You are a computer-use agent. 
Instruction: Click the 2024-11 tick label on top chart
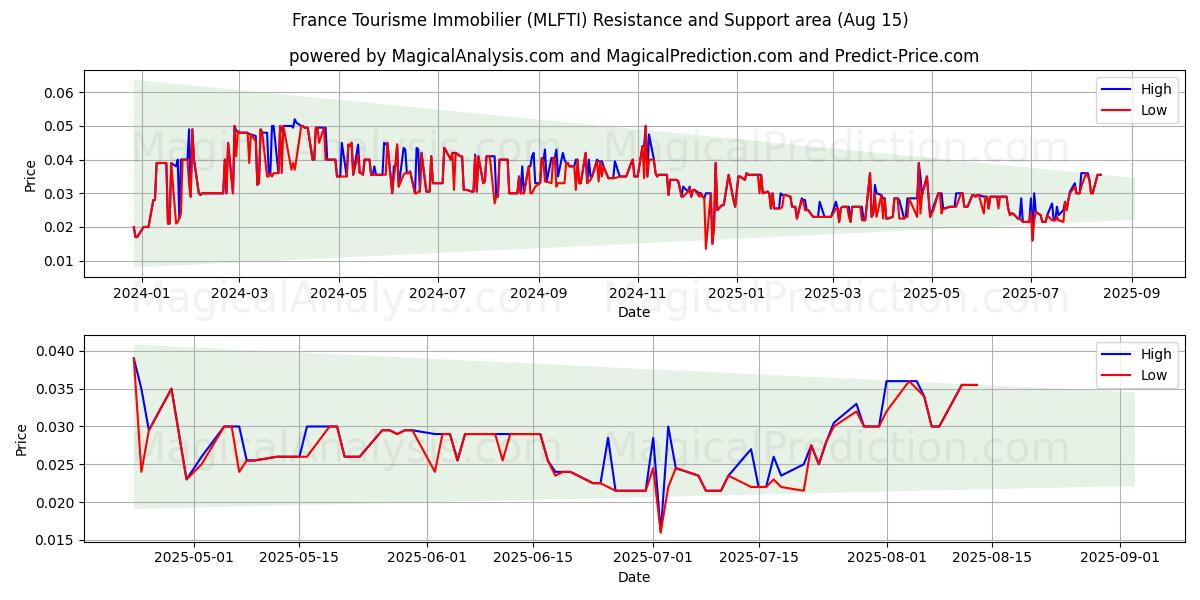tap(638, 294)
